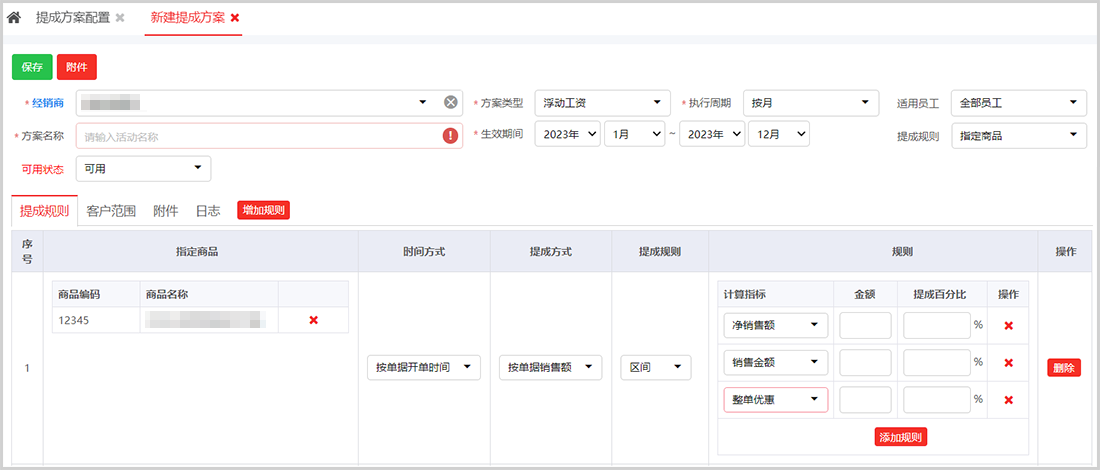This screenshot has height=470, width=1100.
Task: Close the 提成方案配置 tab
Action: [x=120, y=18]
